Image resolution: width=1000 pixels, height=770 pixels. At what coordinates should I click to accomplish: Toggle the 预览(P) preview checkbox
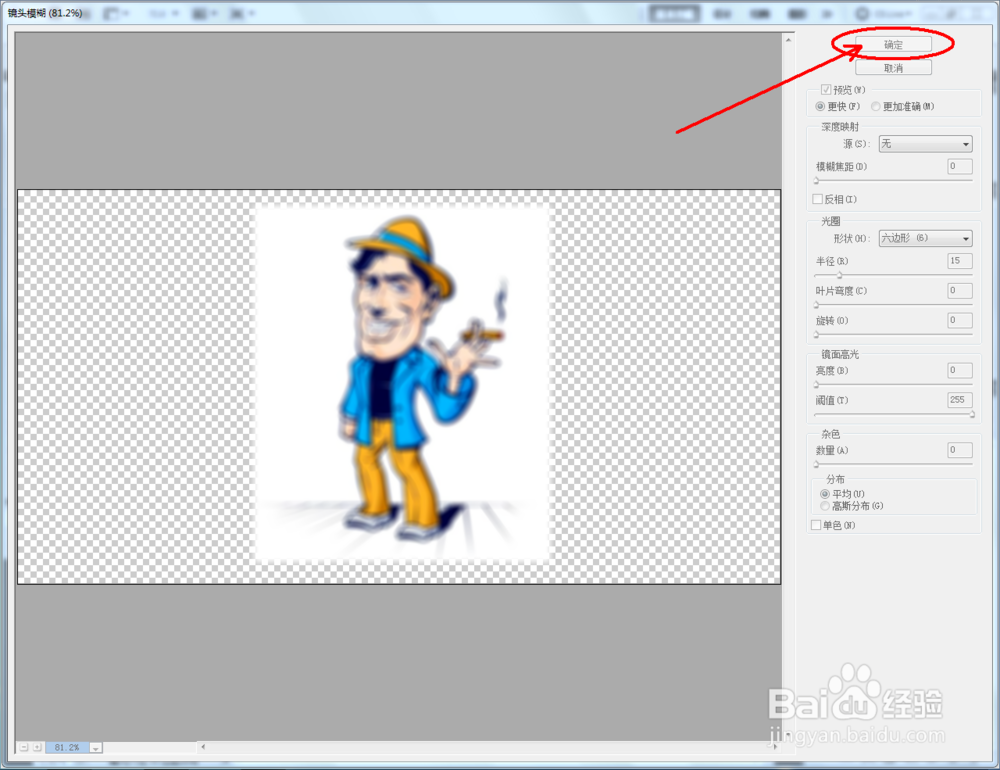click(x=826, y=89)
